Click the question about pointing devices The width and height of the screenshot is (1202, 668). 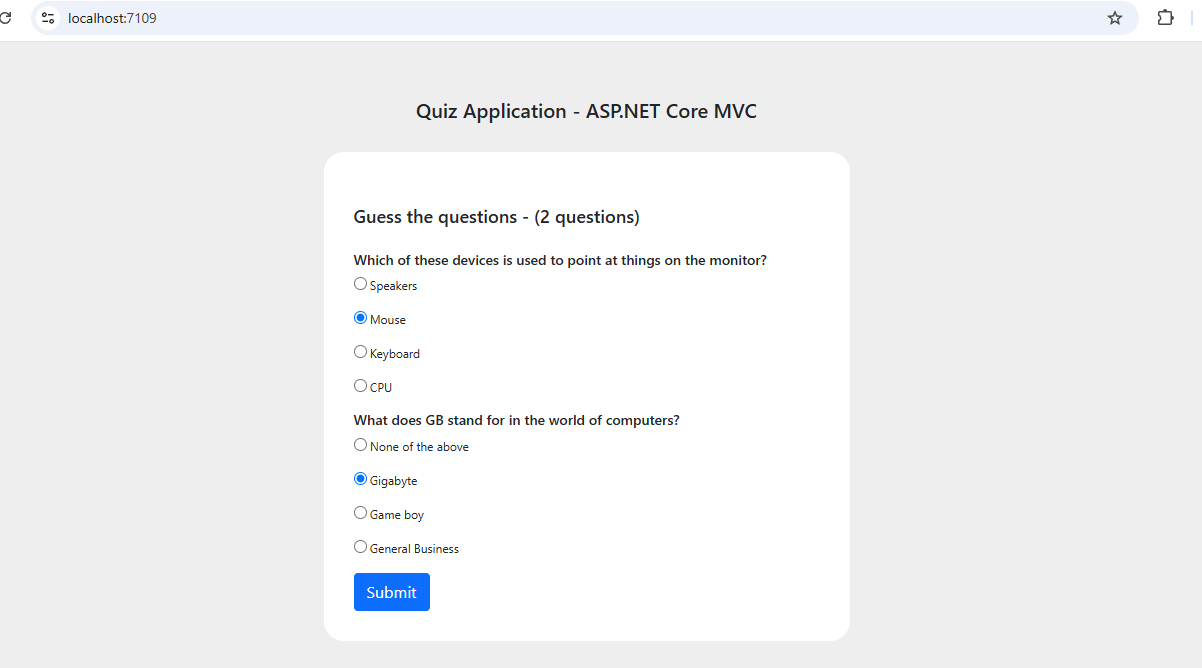click(x=560, y=260)
